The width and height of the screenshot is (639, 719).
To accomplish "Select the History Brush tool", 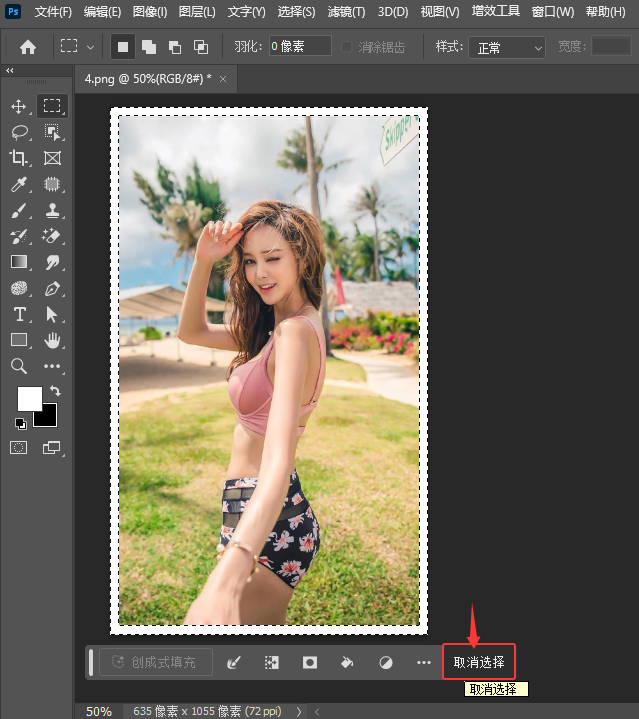I will coord(18,236).
